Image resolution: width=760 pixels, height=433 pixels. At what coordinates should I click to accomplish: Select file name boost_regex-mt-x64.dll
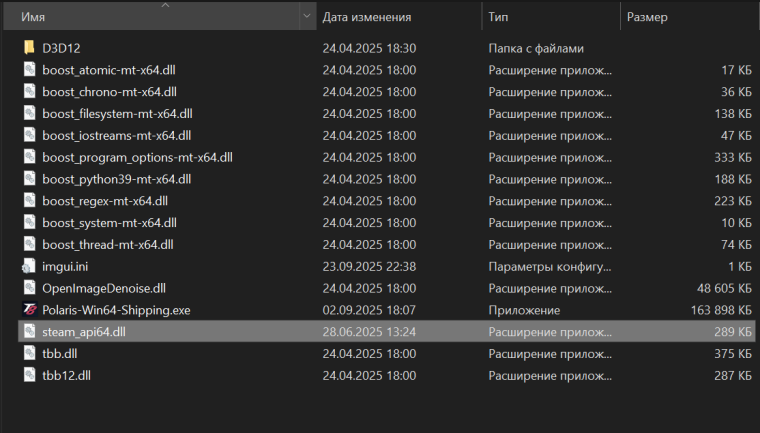point(105,201)
